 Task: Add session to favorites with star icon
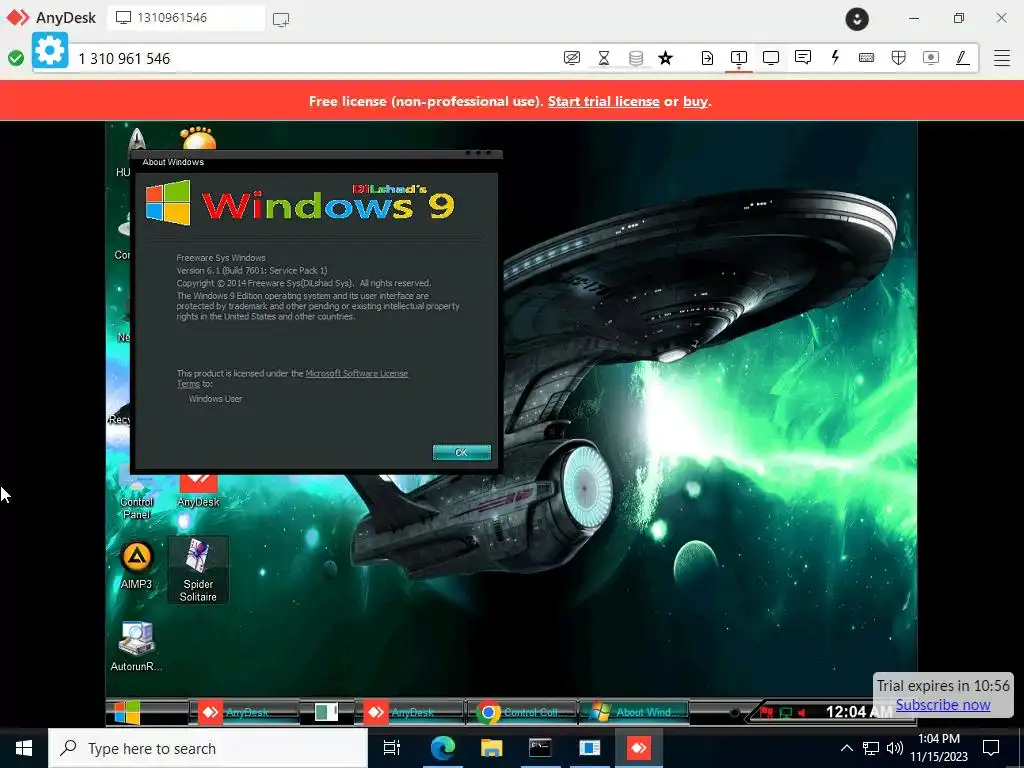[x=665, y=58]
